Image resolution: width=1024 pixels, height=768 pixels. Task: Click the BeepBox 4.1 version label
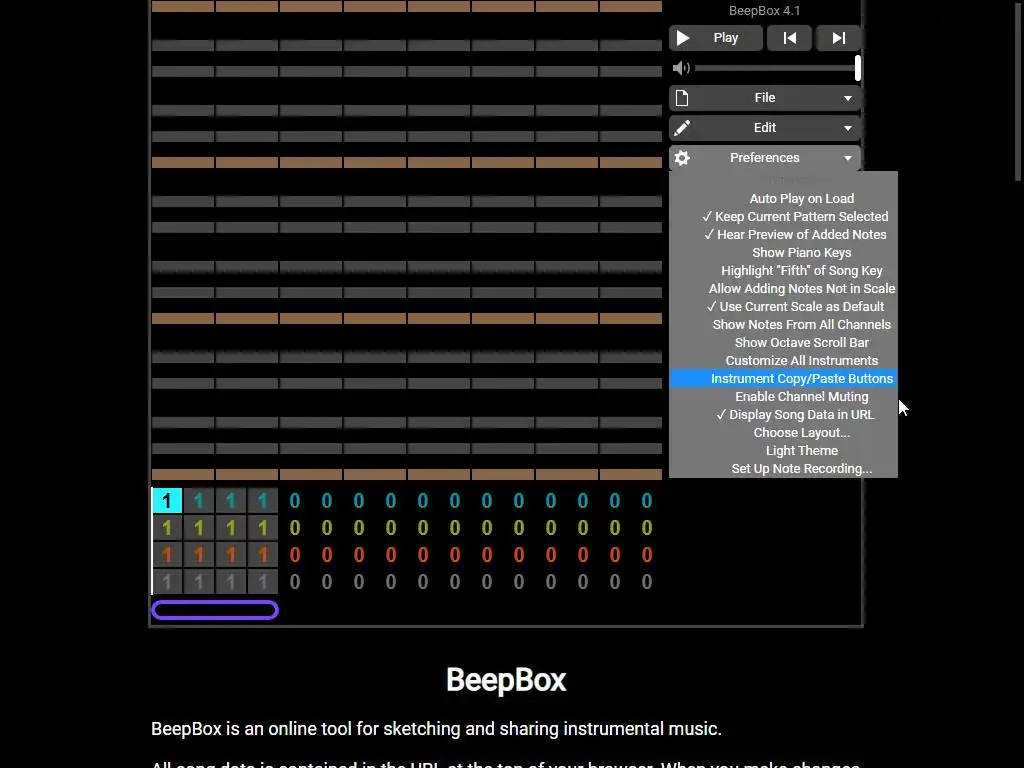[764, 10]
